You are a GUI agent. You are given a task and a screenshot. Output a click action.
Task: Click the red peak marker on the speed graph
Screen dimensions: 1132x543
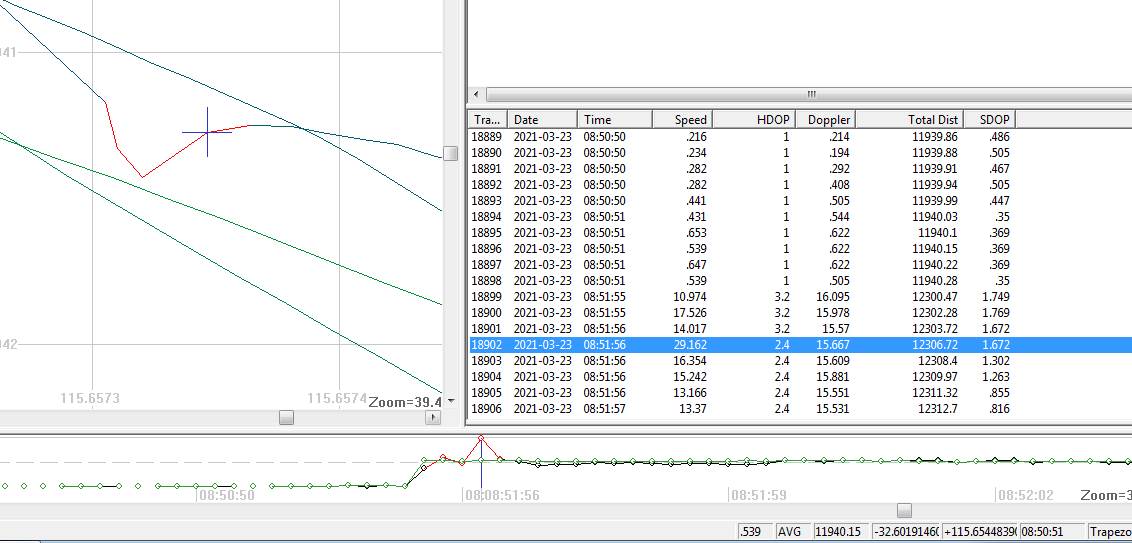482,438
